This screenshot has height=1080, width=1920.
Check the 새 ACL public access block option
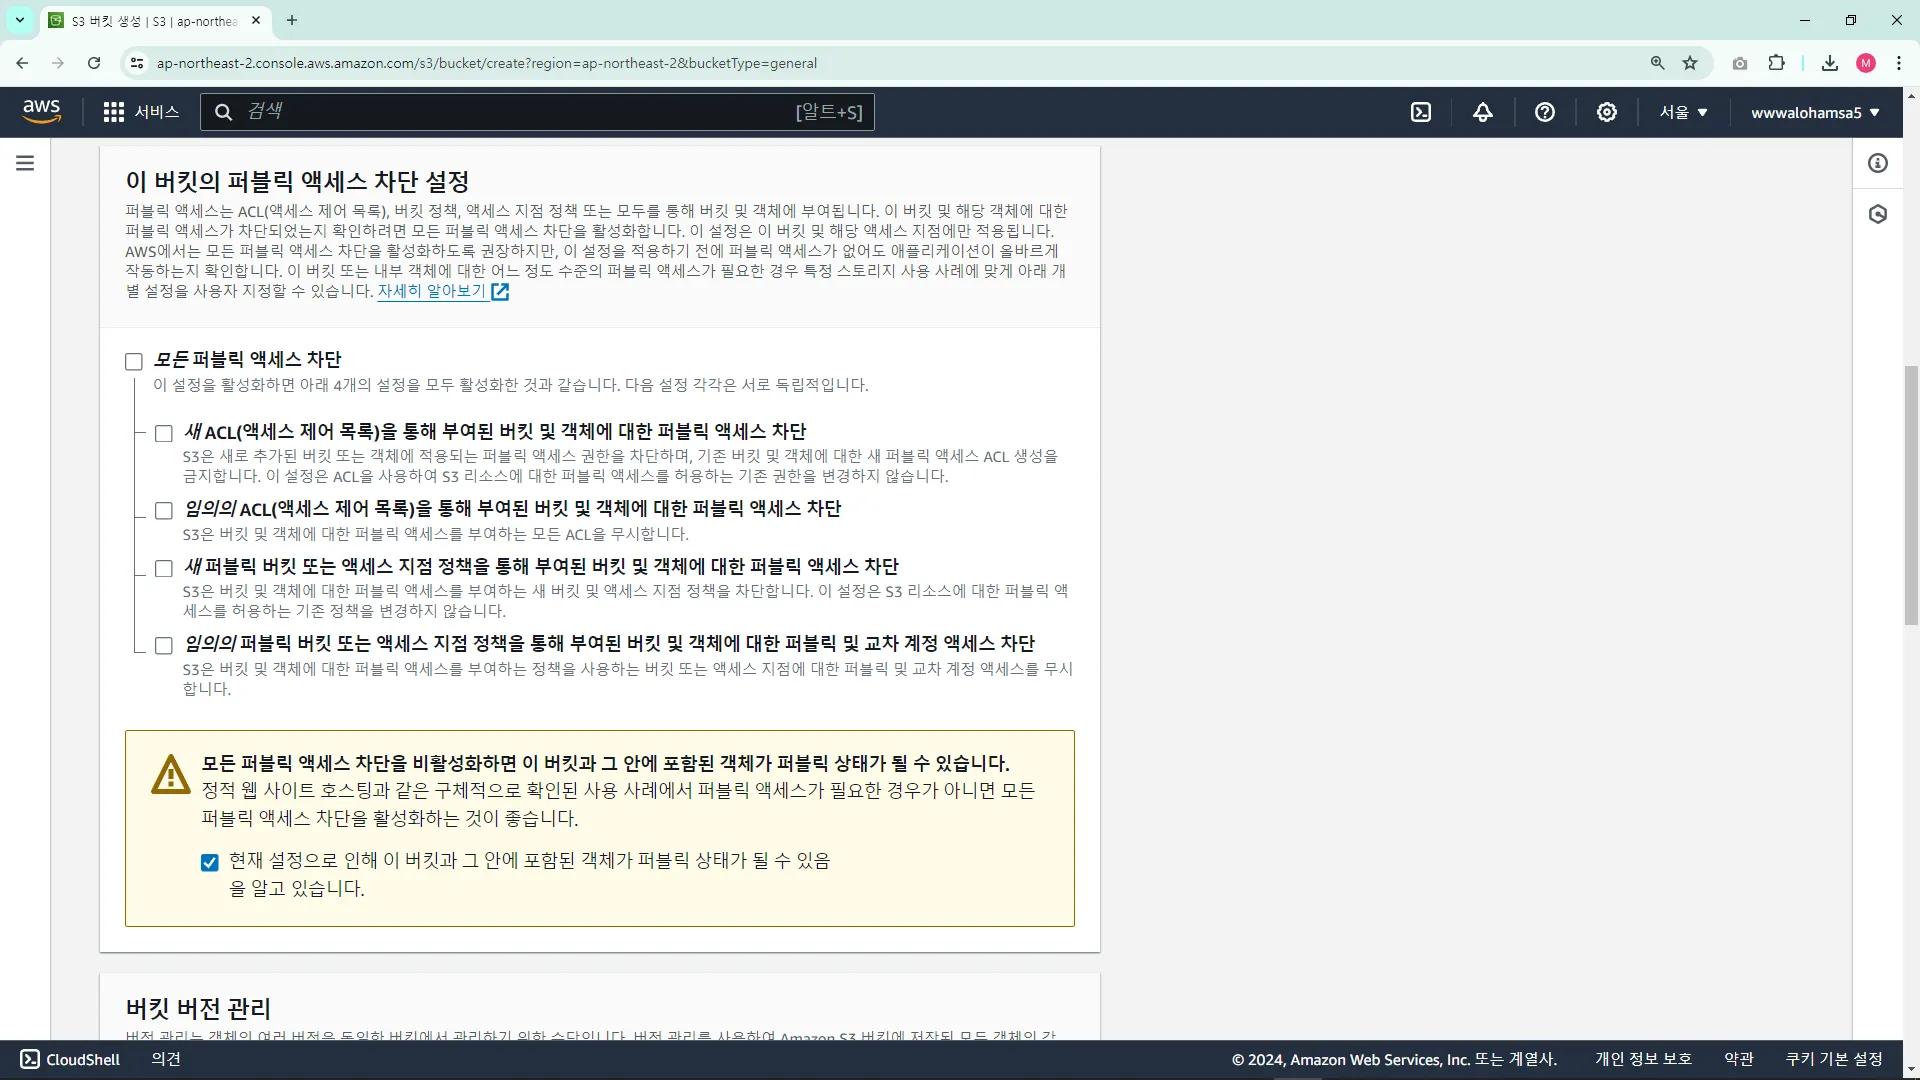coord(164,433)
